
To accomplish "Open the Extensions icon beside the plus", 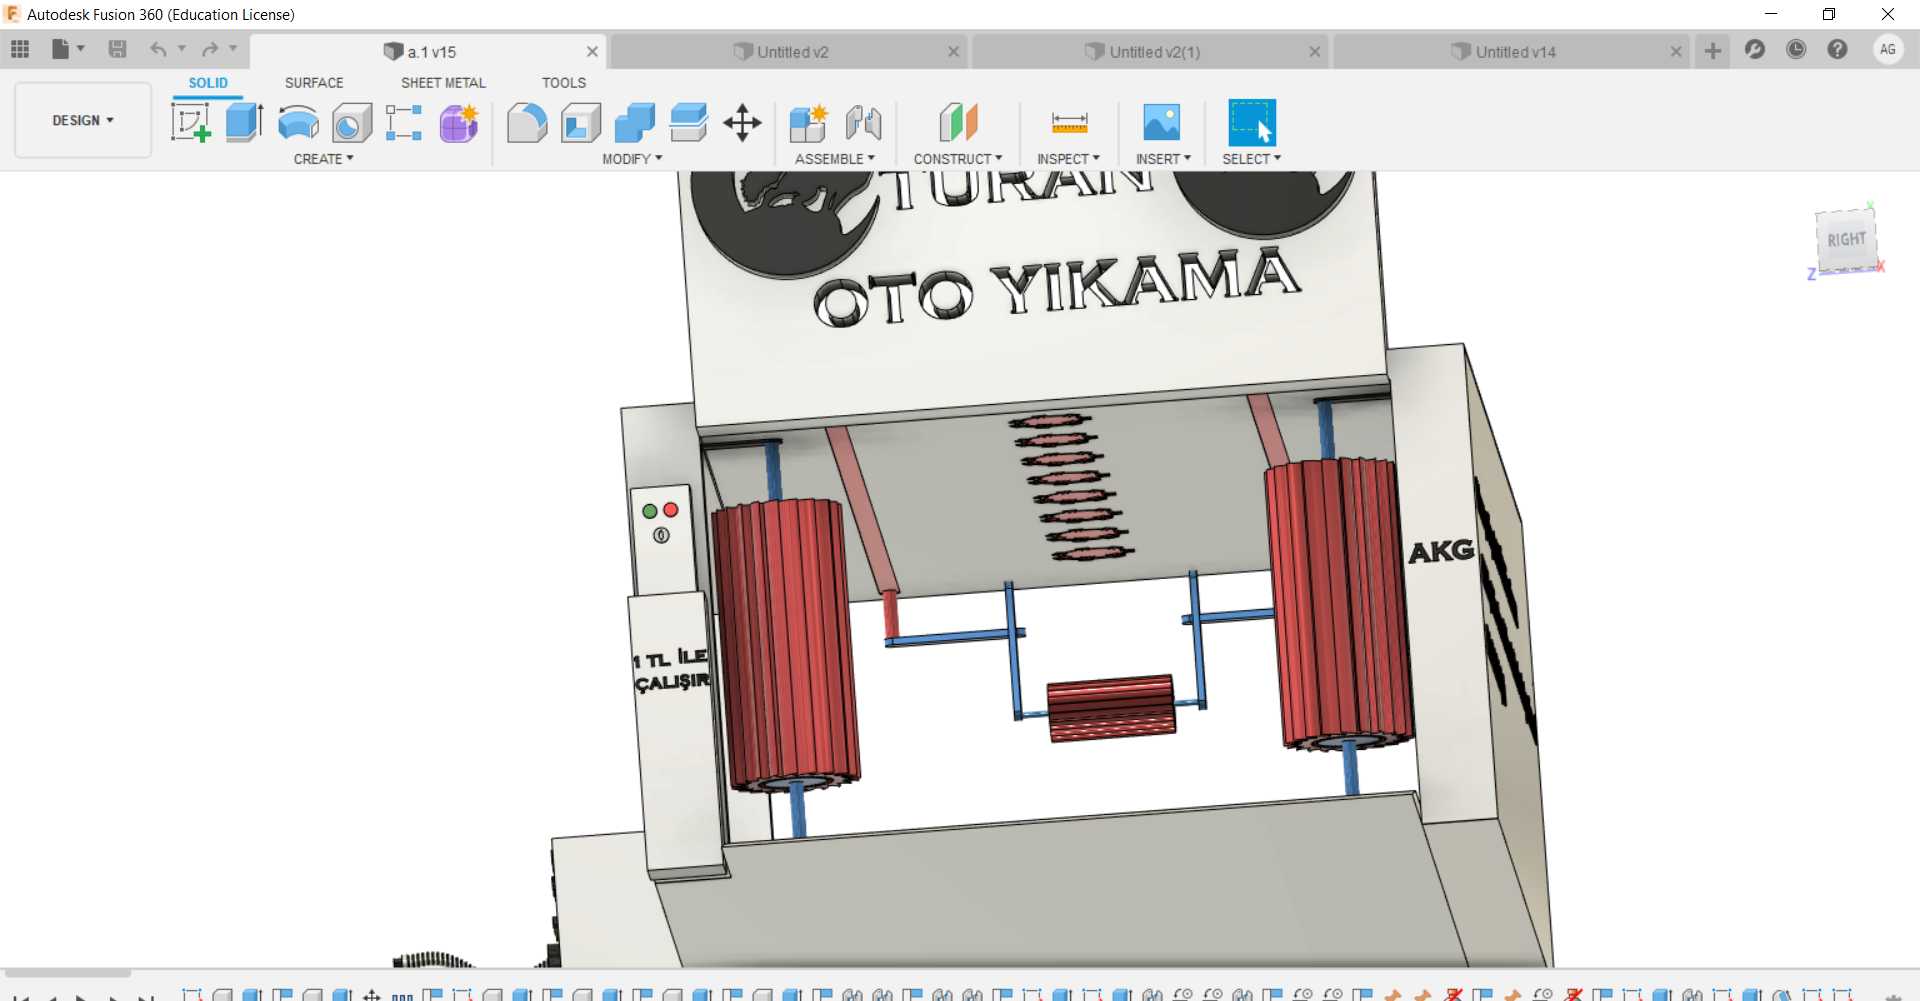I will tap(1755, 49).
